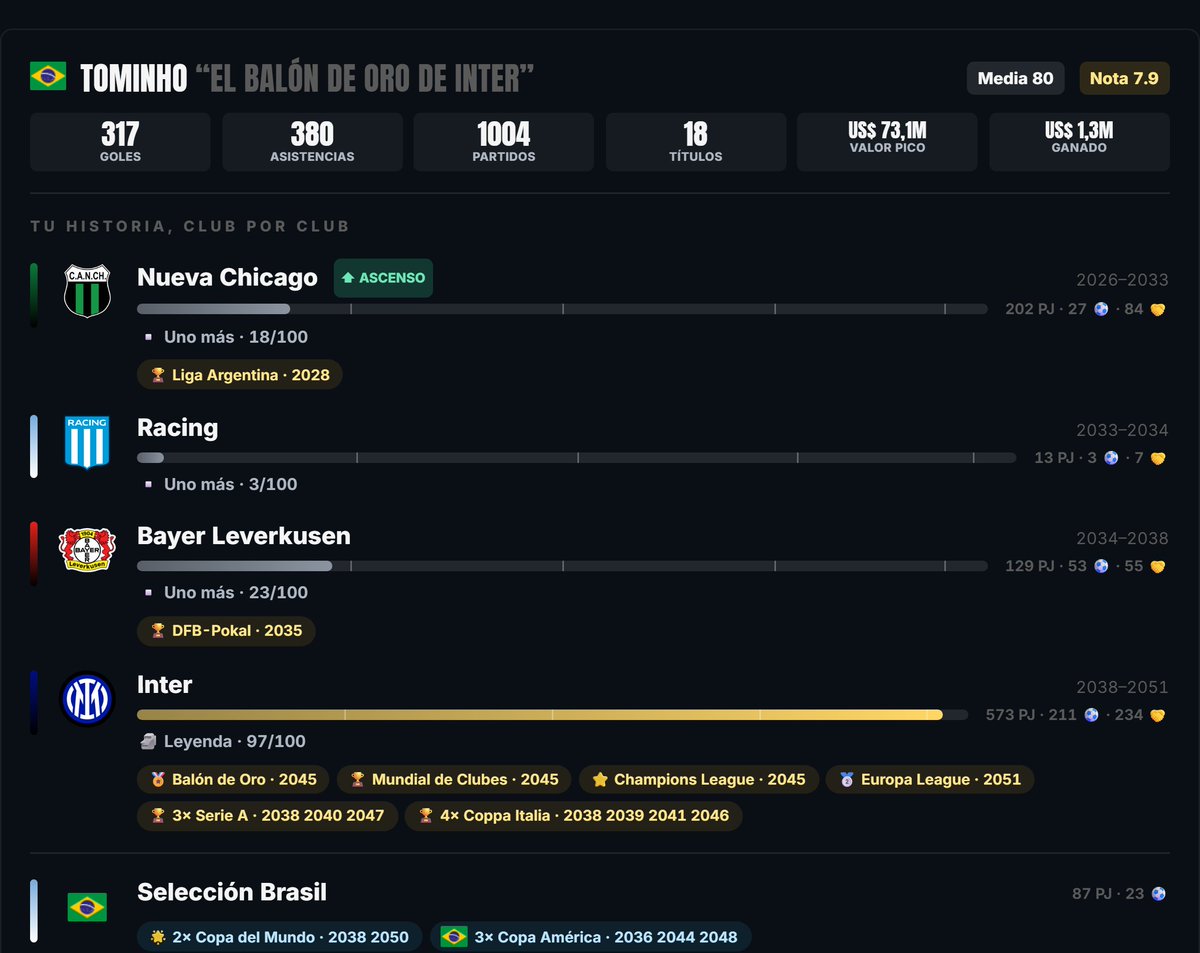
Task: Click the 317 Goles stat card
Action: click(120, 142)
